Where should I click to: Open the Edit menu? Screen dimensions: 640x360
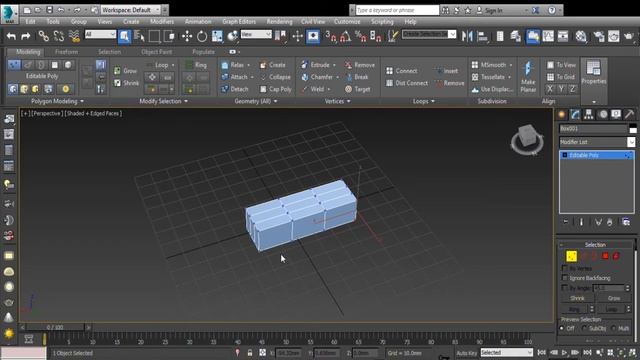tap(30, 21)
